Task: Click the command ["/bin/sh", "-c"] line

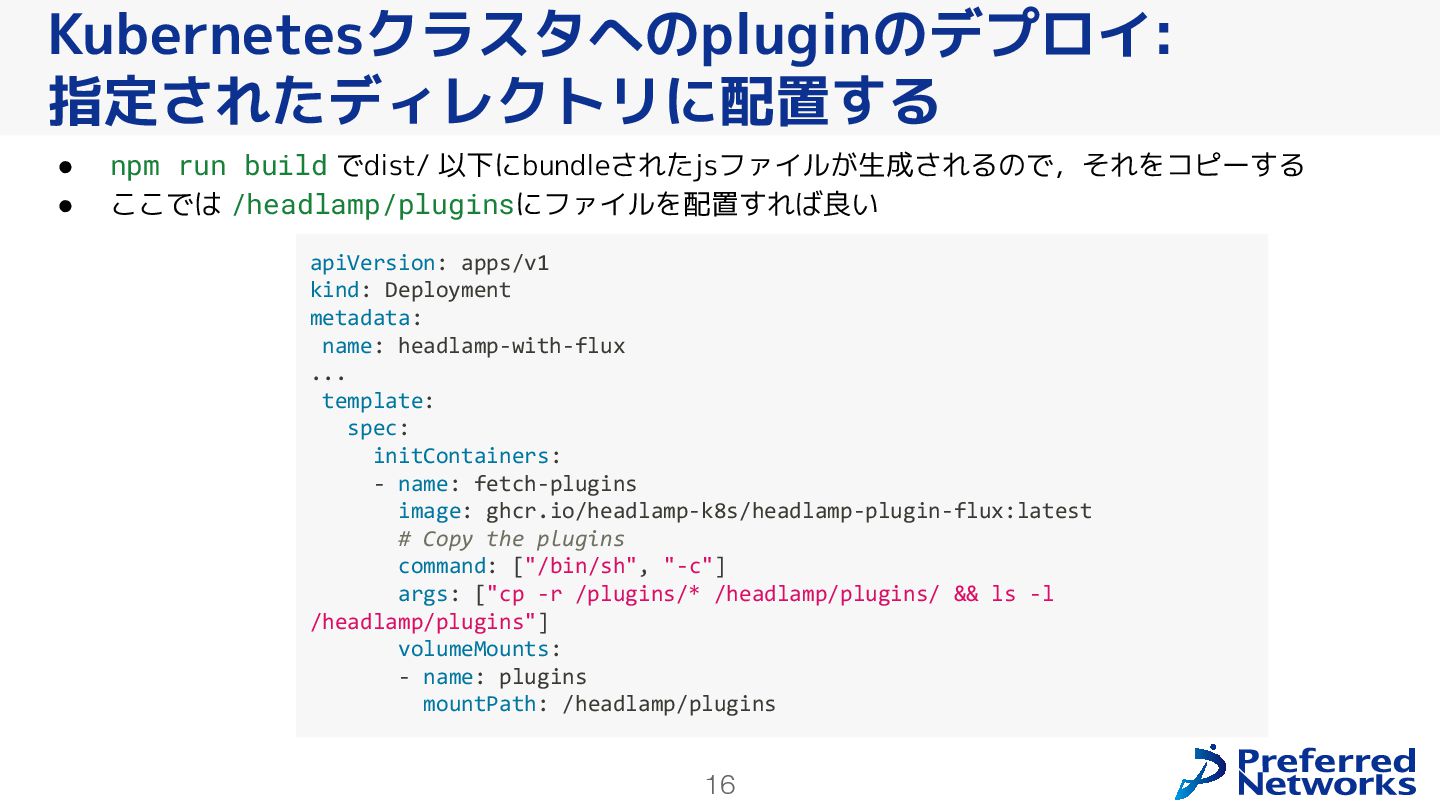Action: pos(562,566)
